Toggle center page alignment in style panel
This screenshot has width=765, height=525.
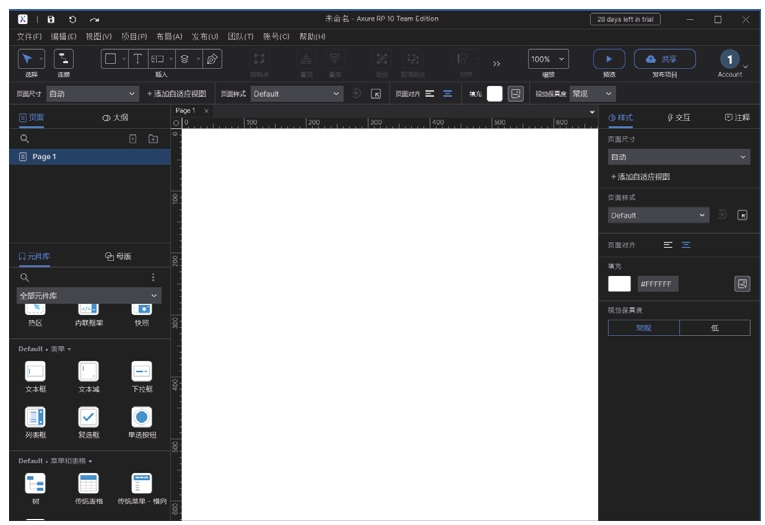(x=686, y=245)
